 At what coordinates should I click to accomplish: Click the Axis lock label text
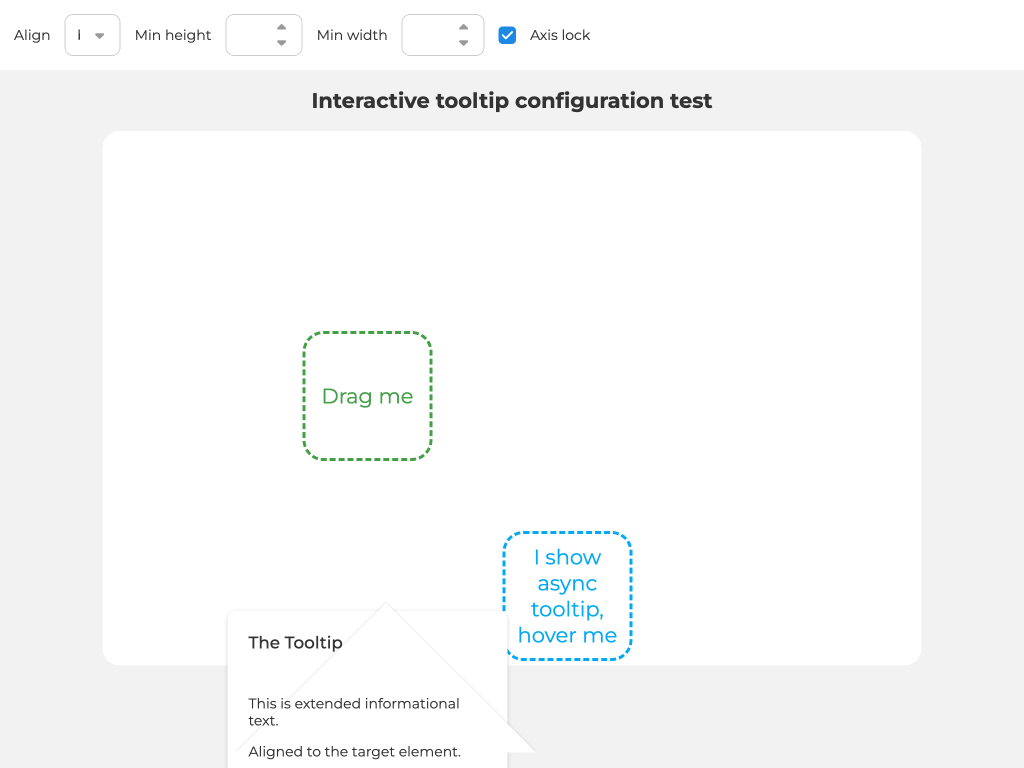pos(560,35)
